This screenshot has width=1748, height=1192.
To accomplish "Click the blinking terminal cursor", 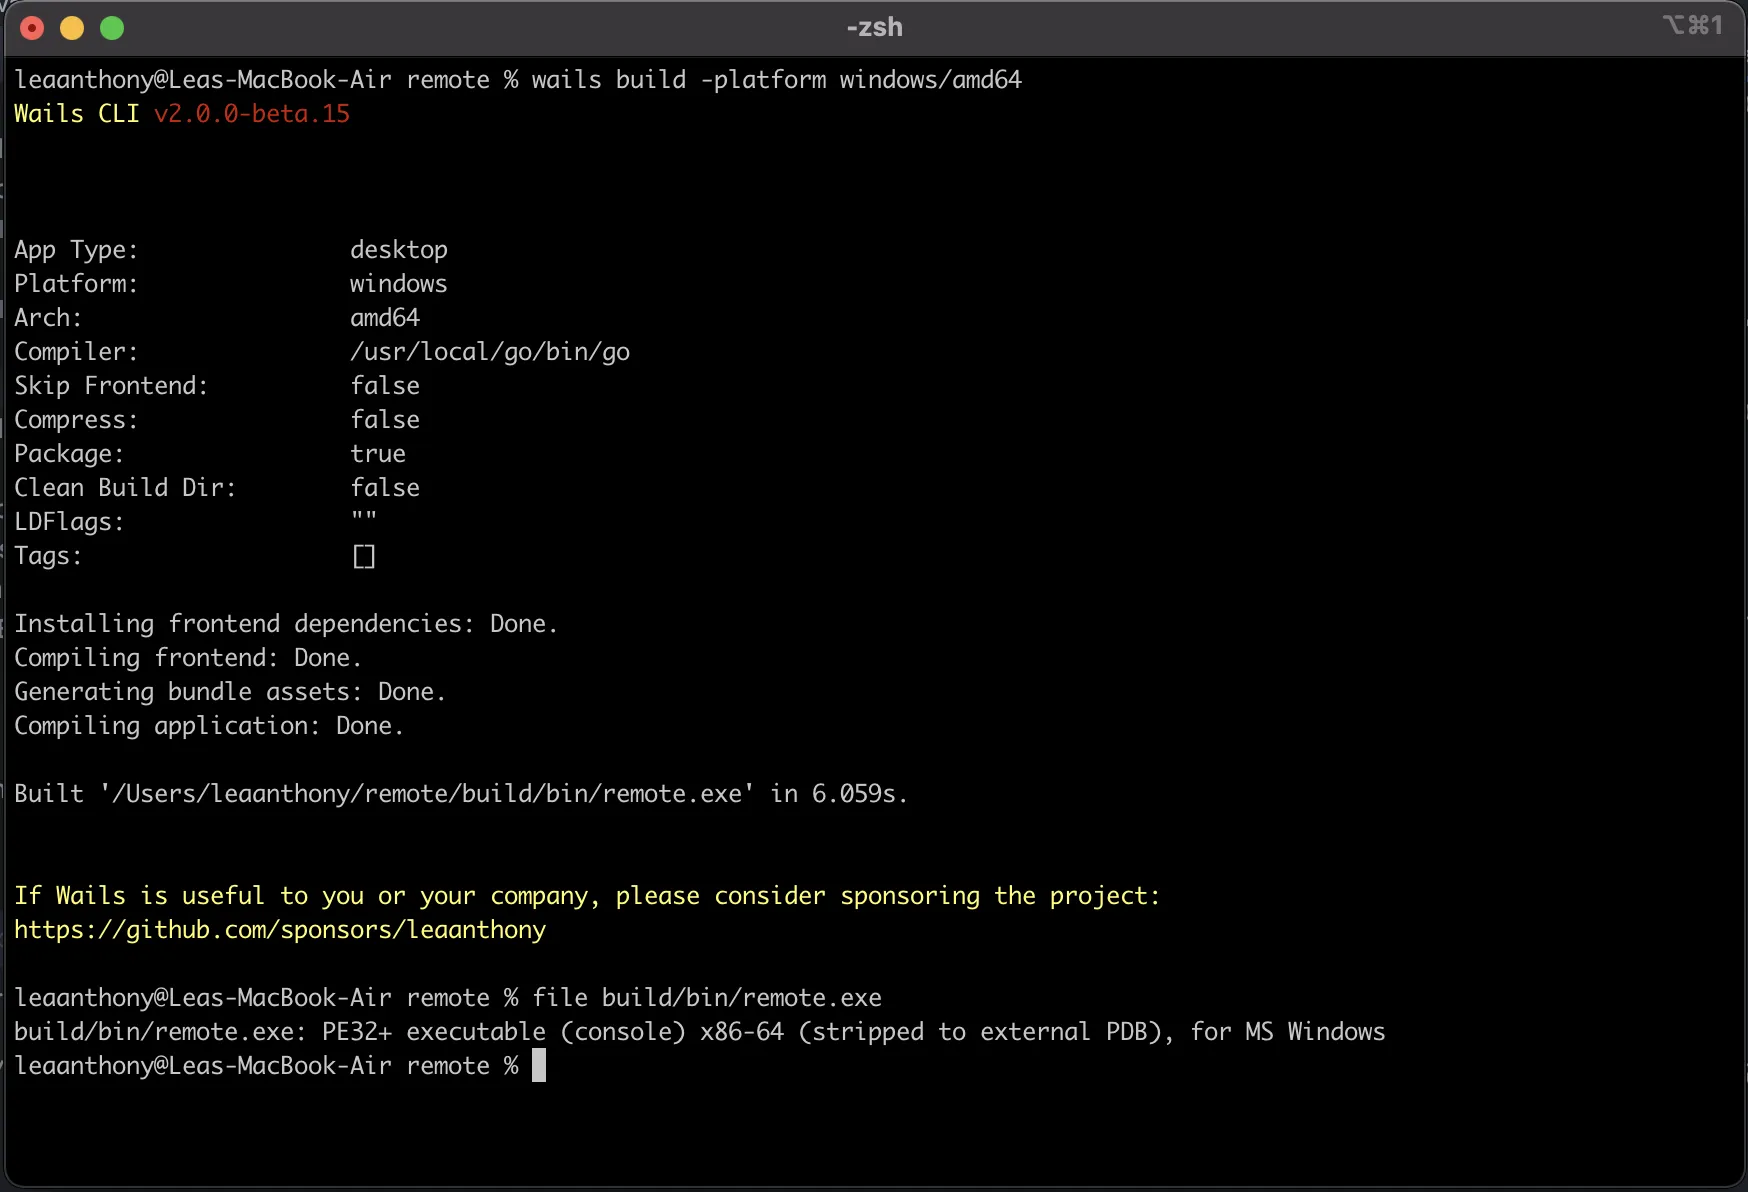I will [x=539, y=1065].
